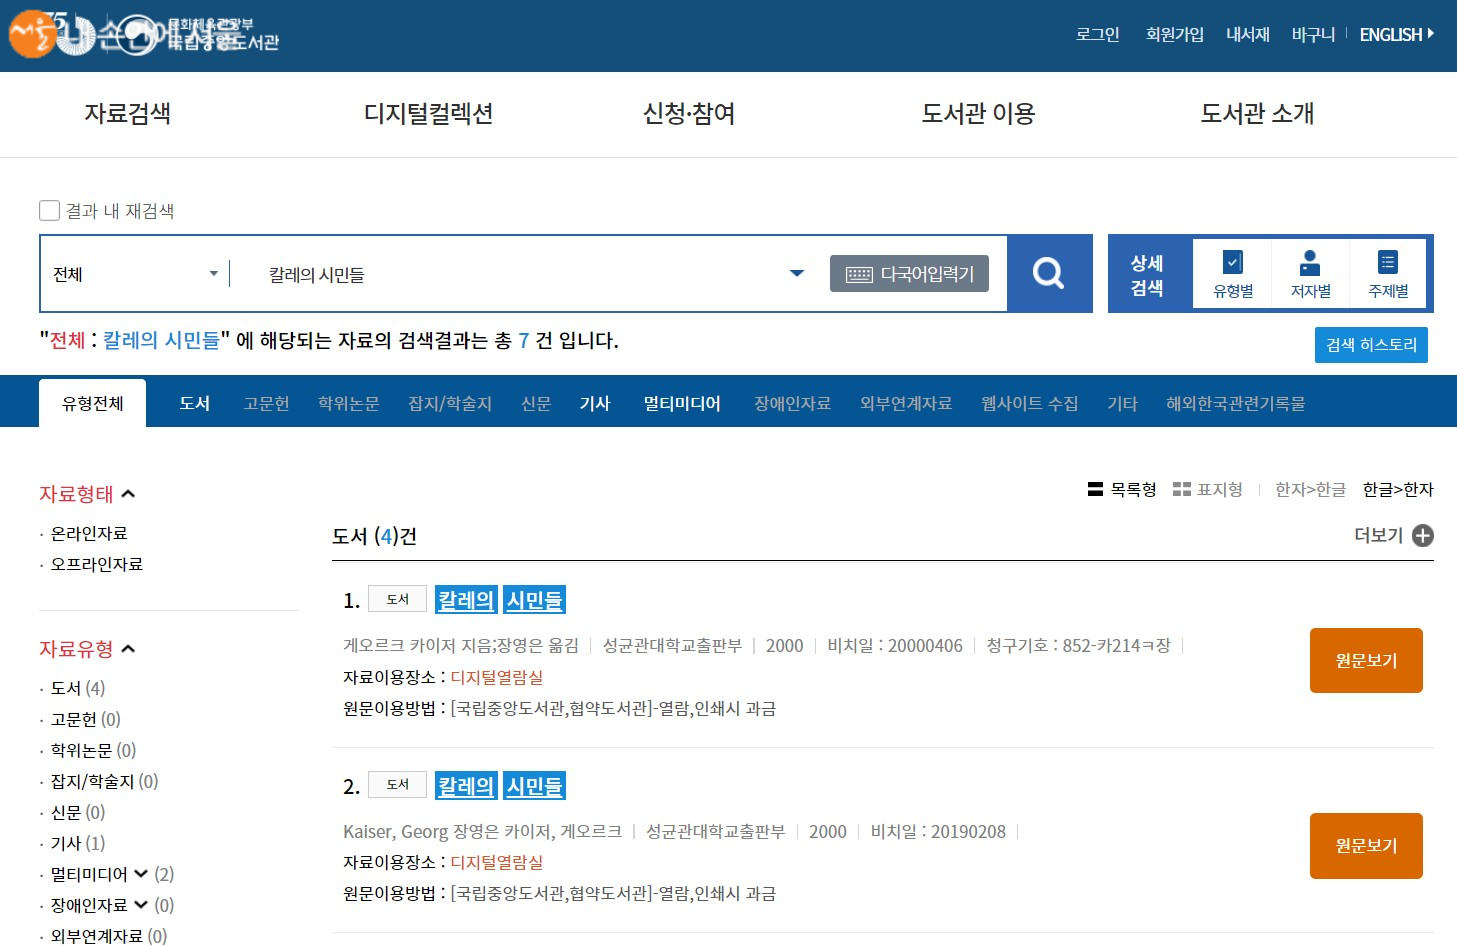The image size is (1457, 946).
Task: Open the 신청·참여 main menu
Action: click(x=689, y=114)
